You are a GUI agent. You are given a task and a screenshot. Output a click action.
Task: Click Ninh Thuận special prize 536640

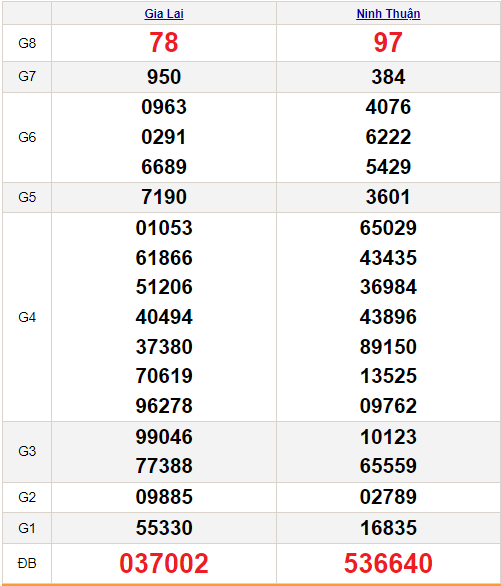tap(388, 563)
